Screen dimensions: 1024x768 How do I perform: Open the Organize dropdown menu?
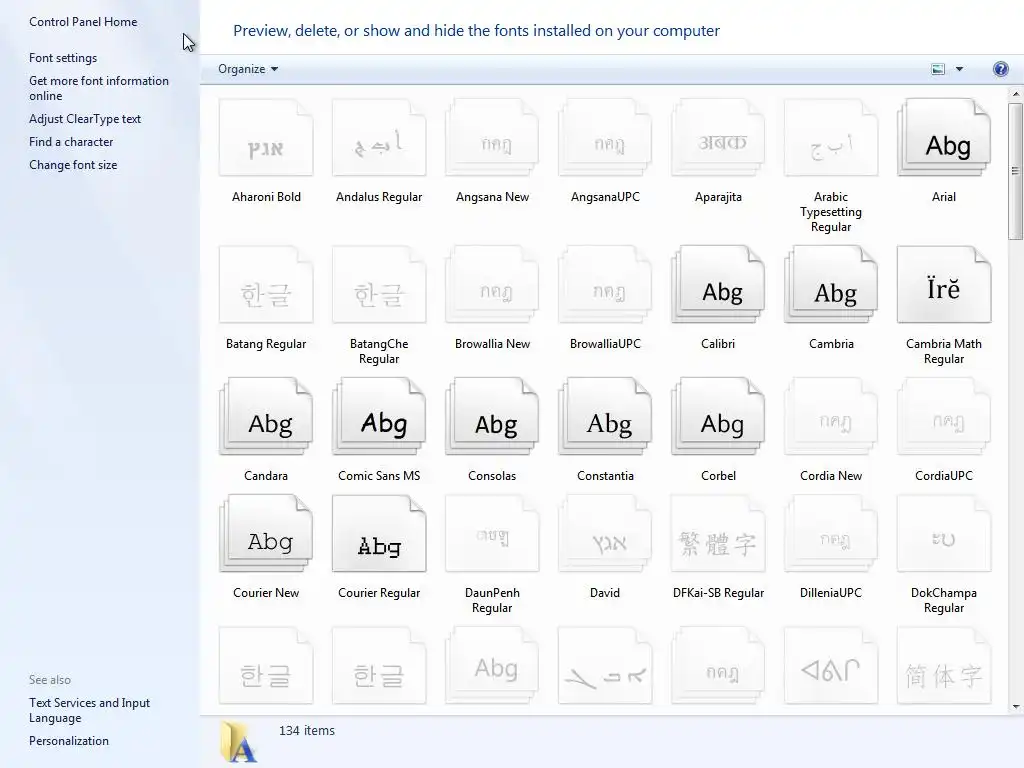248,69
